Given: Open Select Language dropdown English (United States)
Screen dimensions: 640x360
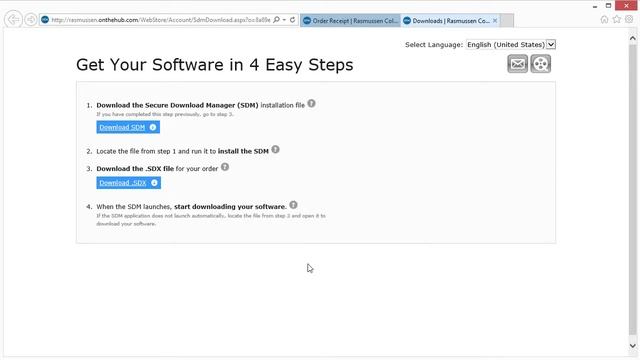Looking at the screenshot, I should point(511,44).
